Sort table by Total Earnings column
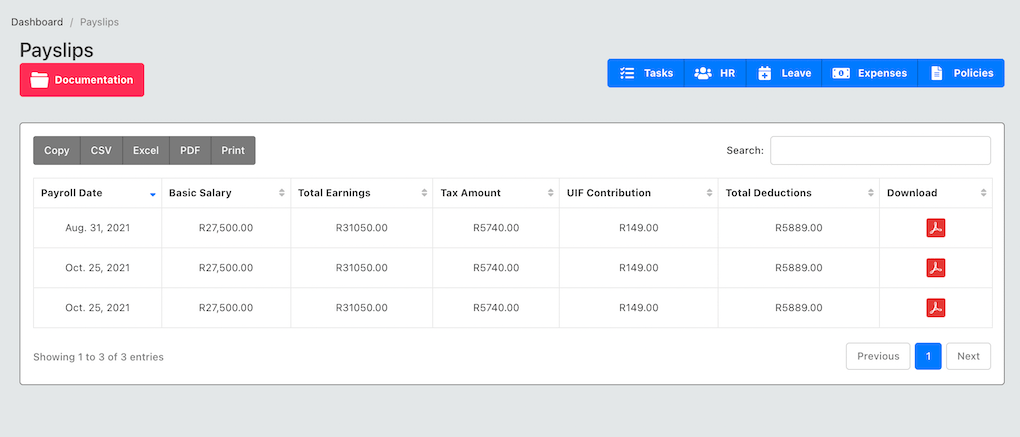The height and width of the screenshot is (437, 1020). (362, 193)
